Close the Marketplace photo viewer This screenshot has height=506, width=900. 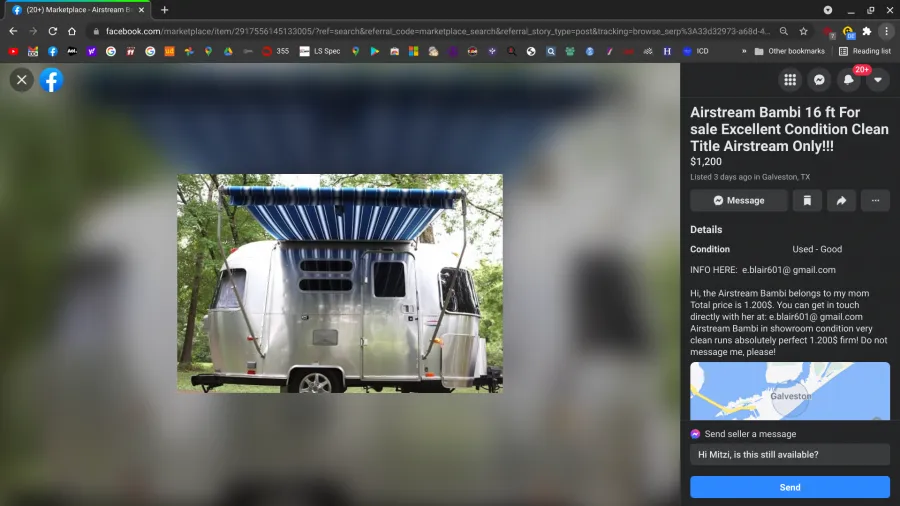22,80
